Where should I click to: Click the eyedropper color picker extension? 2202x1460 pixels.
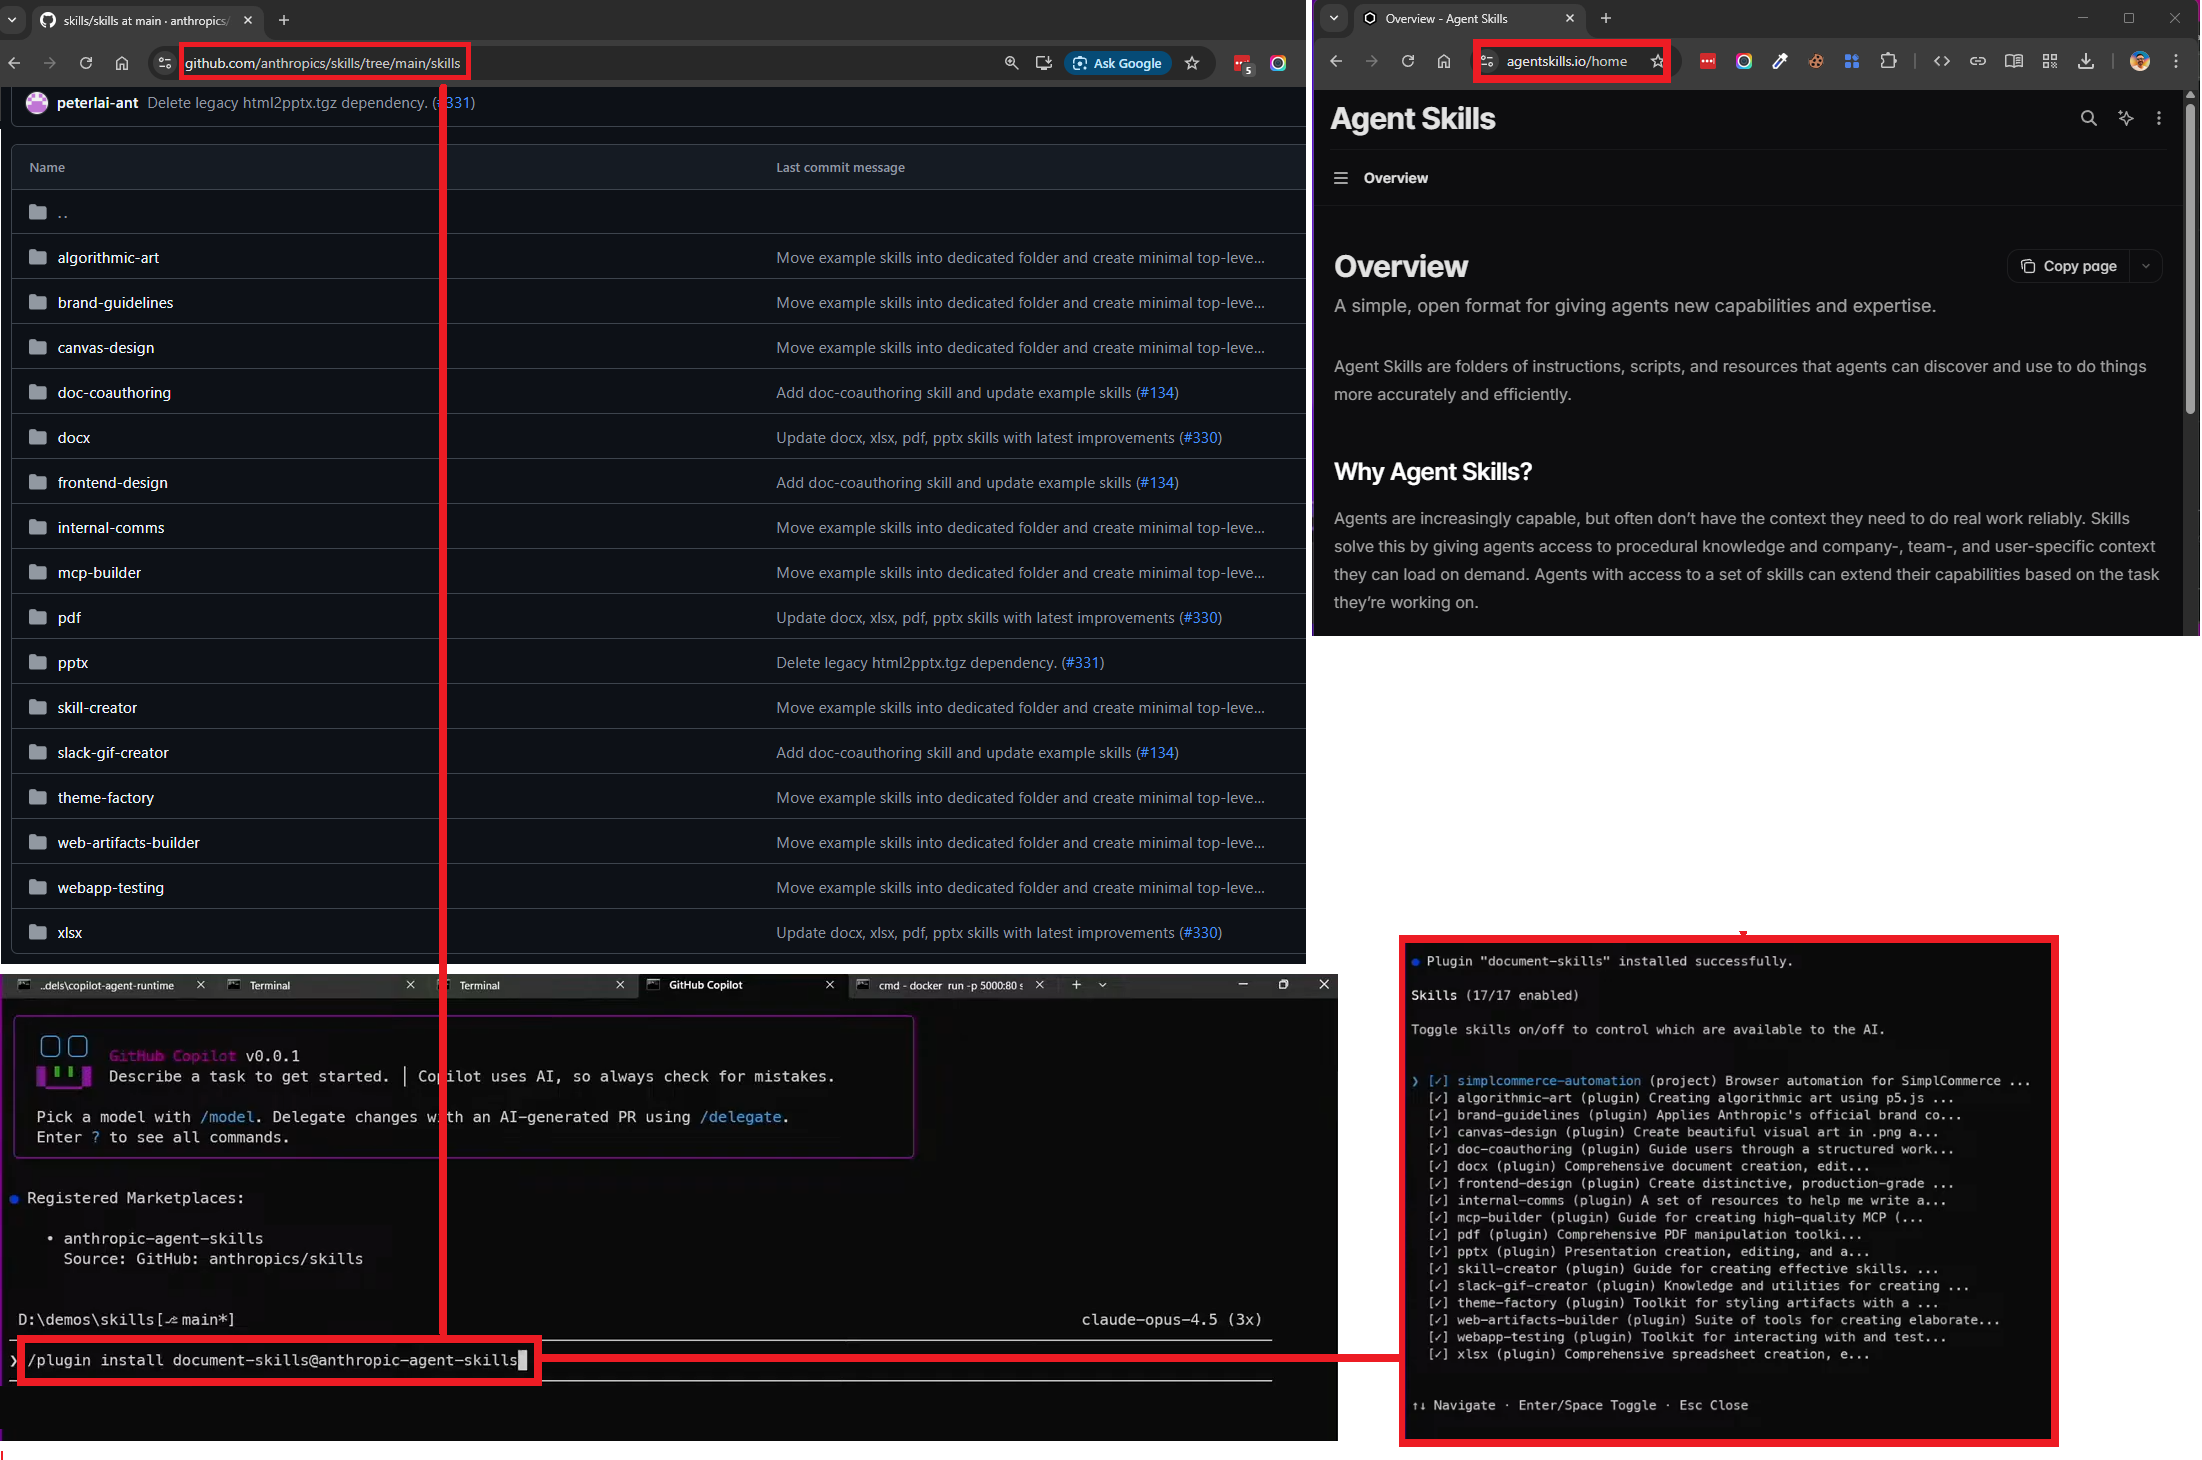tap(1779, 61)
